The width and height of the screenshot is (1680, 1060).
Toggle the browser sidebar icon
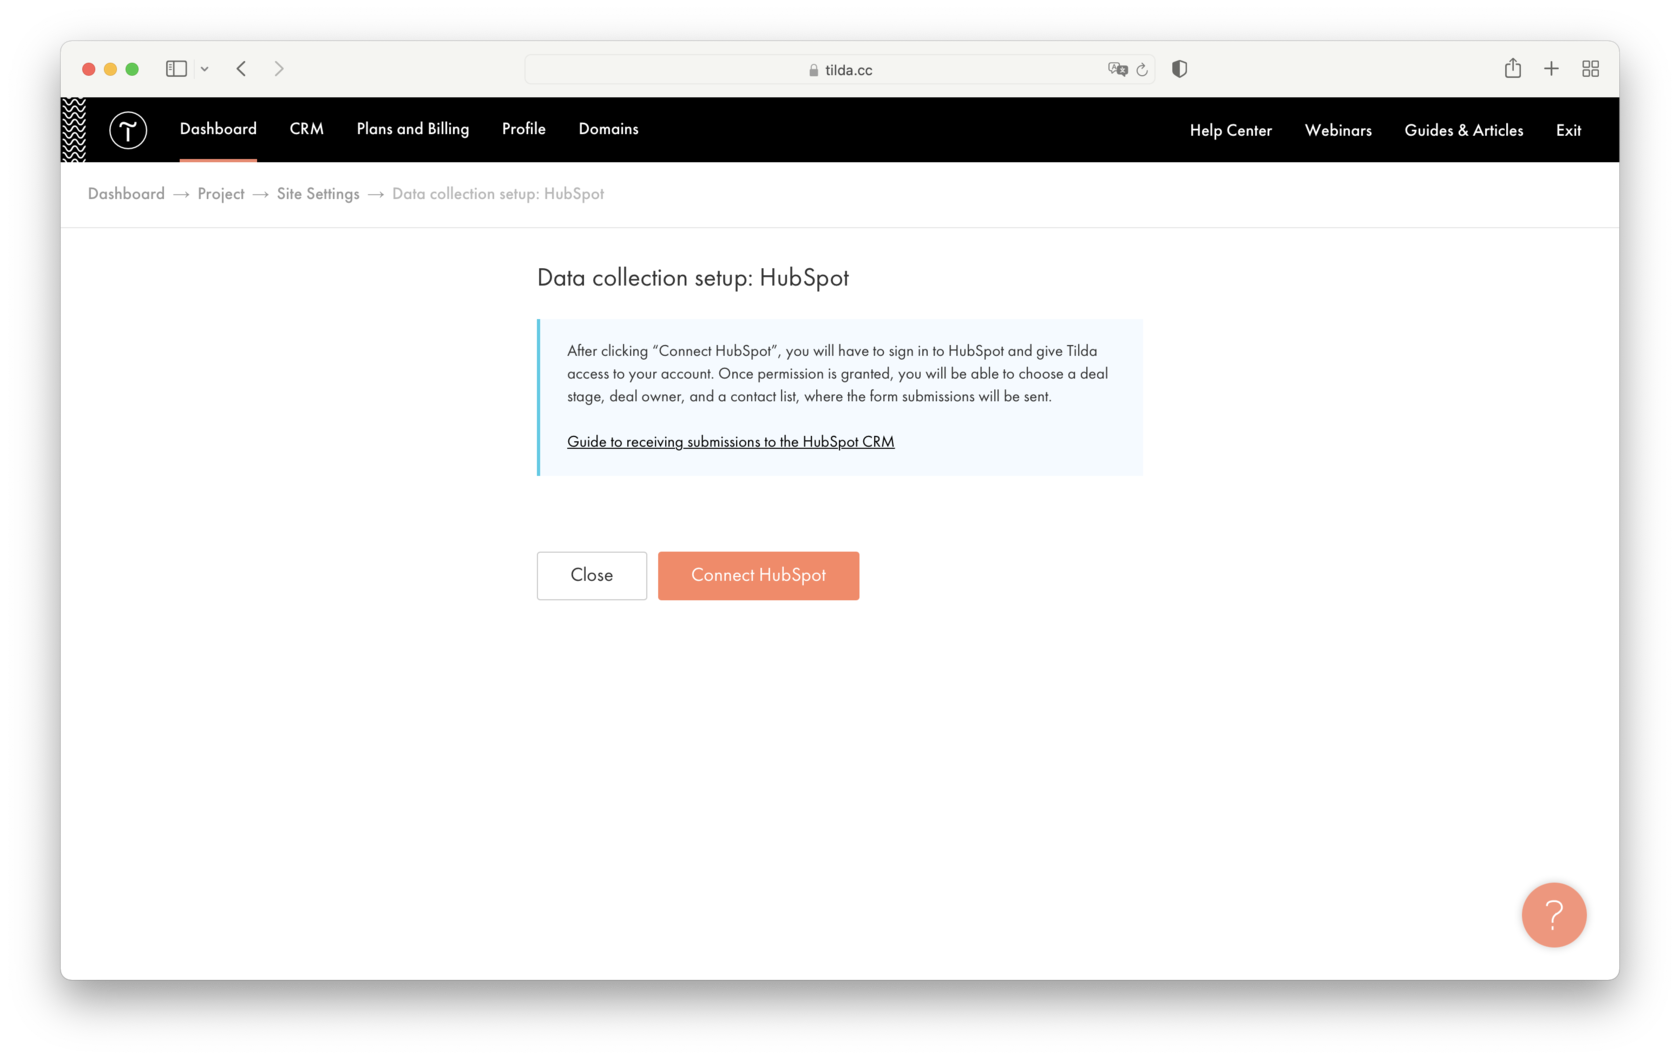(x=175, y=68)
